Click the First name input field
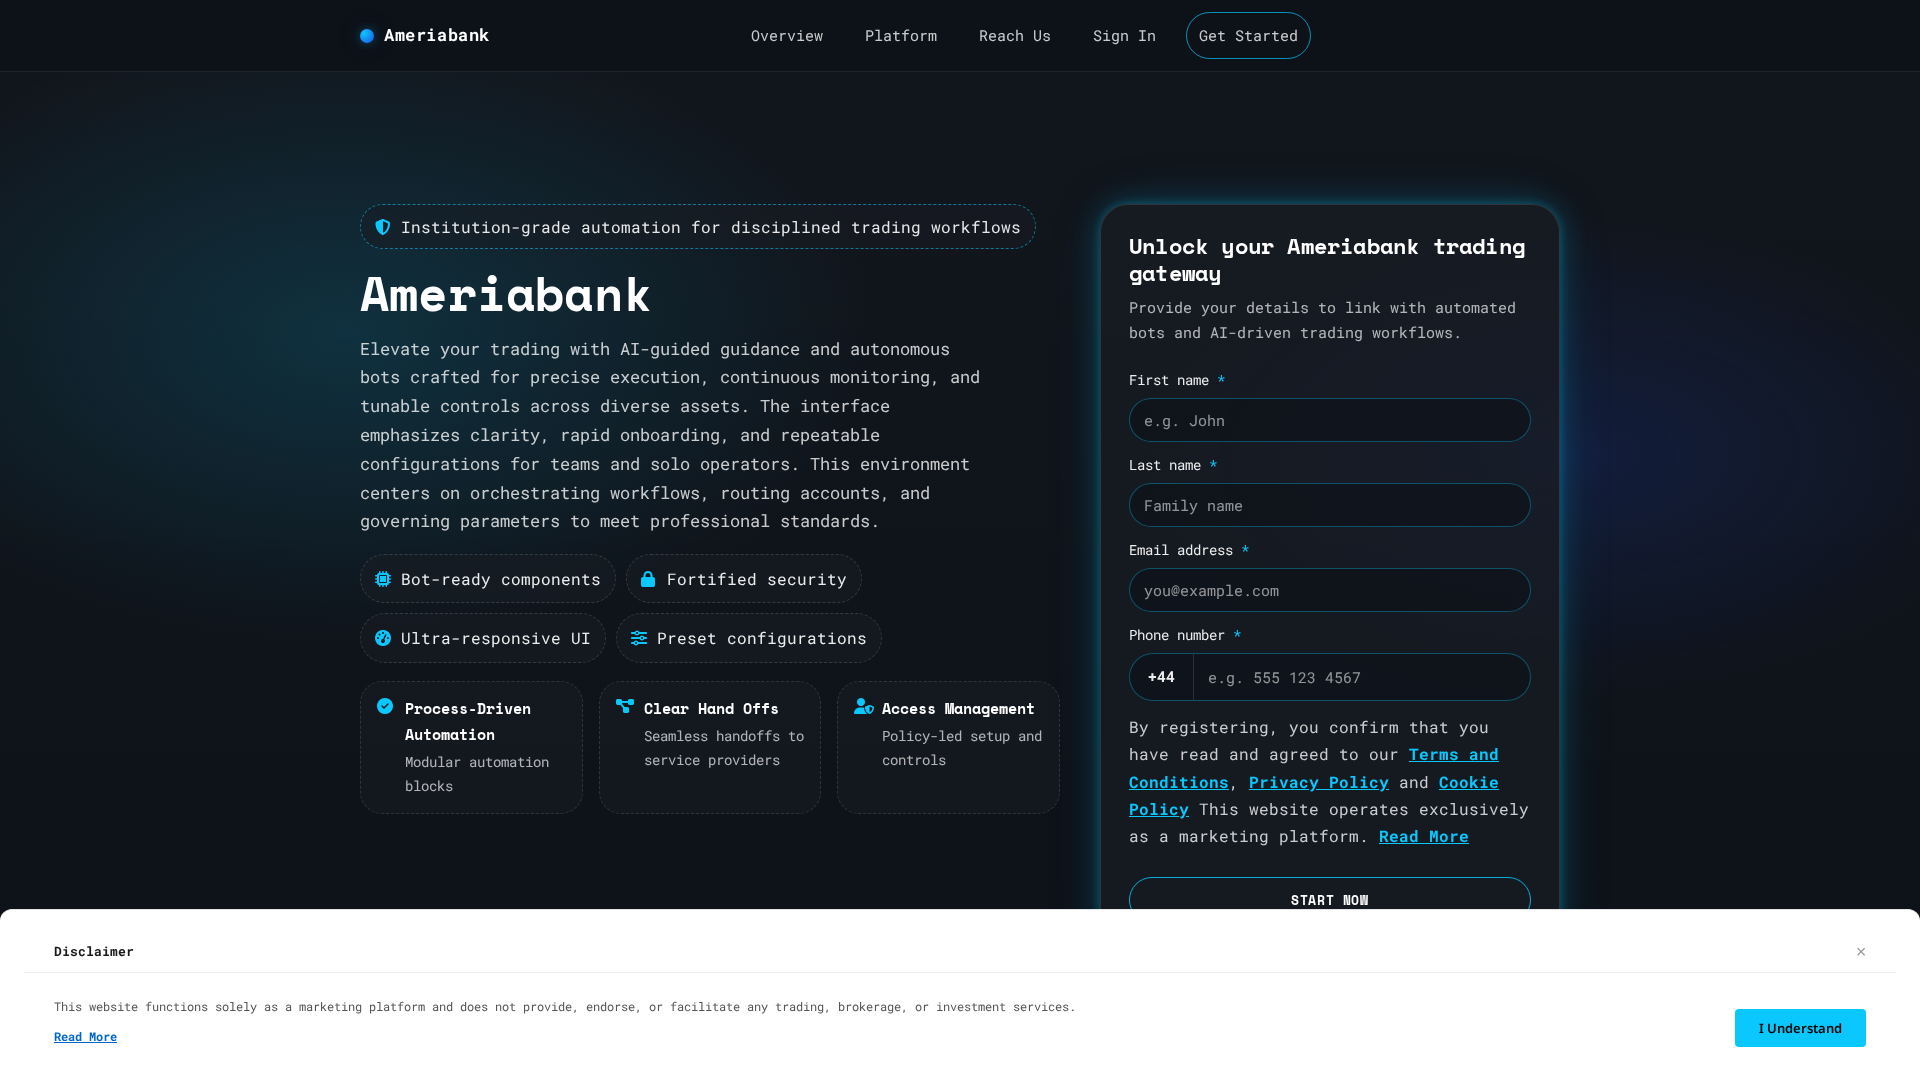This screenshot has height=1080, width=1920. coord(1329,420)
